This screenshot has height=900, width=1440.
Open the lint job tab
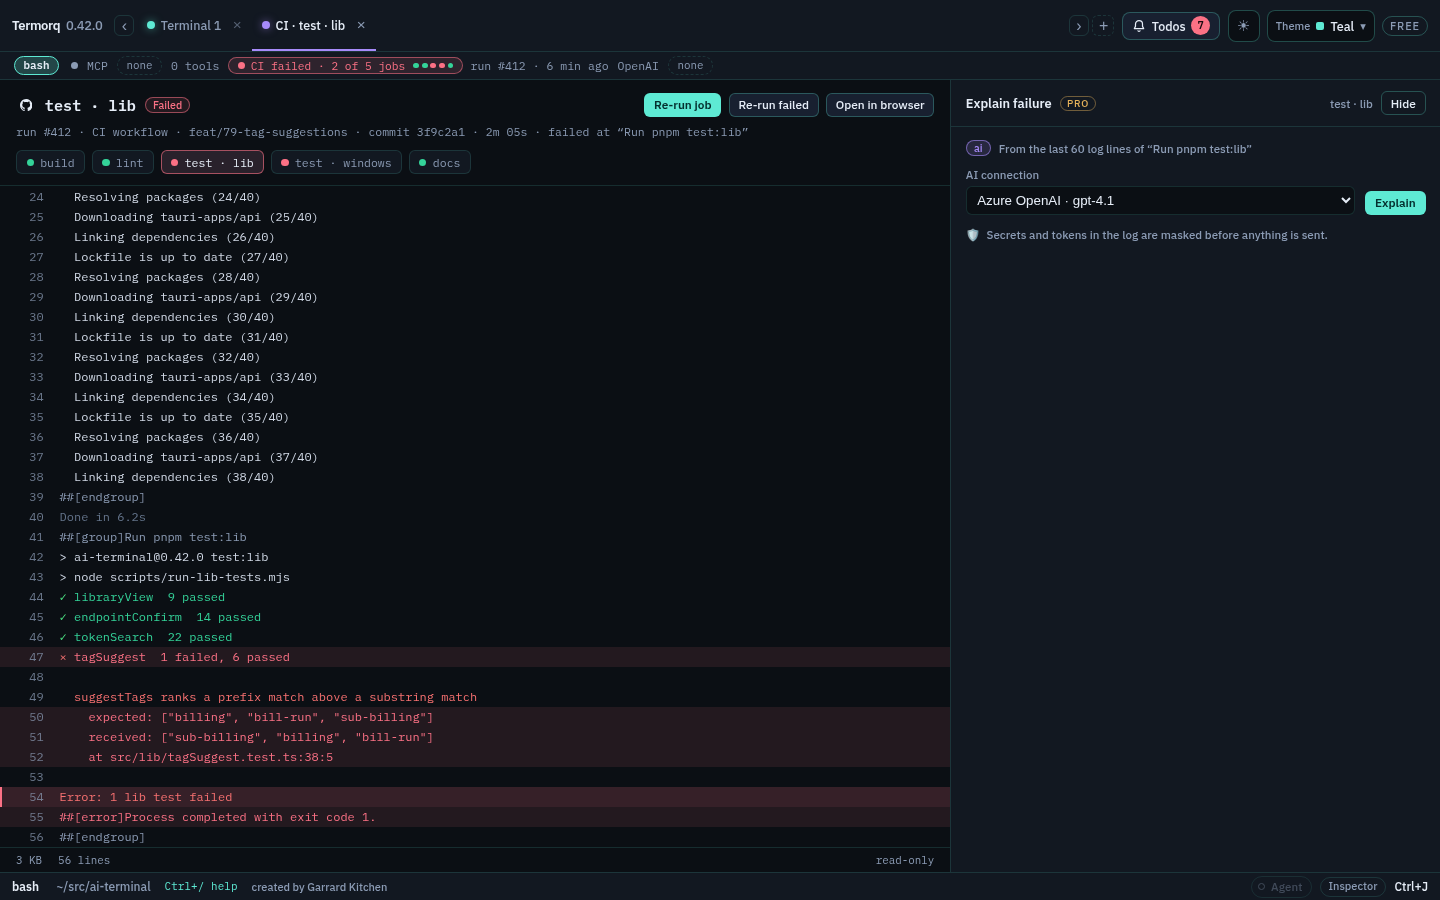[x=123, y=163]
